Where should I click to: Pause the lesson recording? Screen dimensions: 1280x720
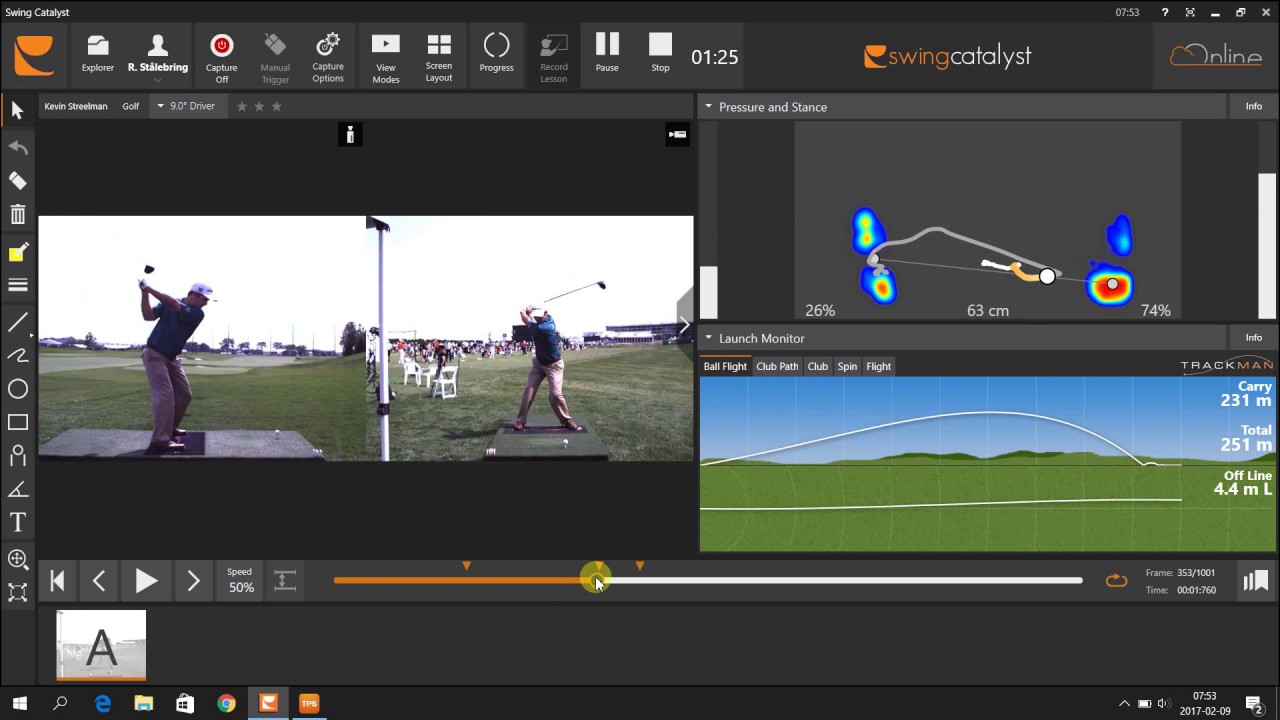coord(607,54)
